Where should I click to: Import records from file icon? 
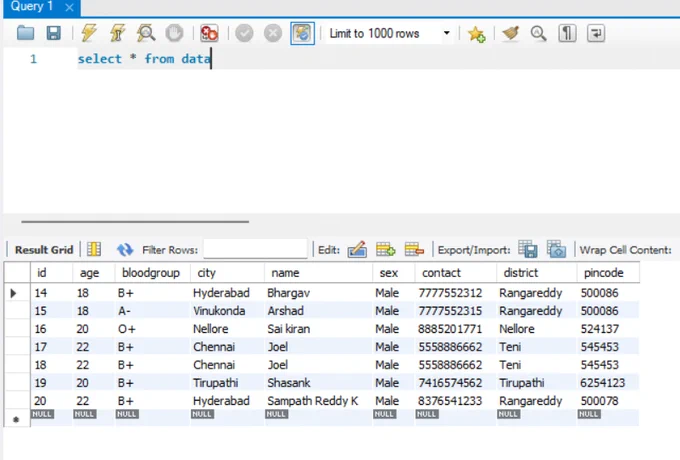click(x=556, y=249)
